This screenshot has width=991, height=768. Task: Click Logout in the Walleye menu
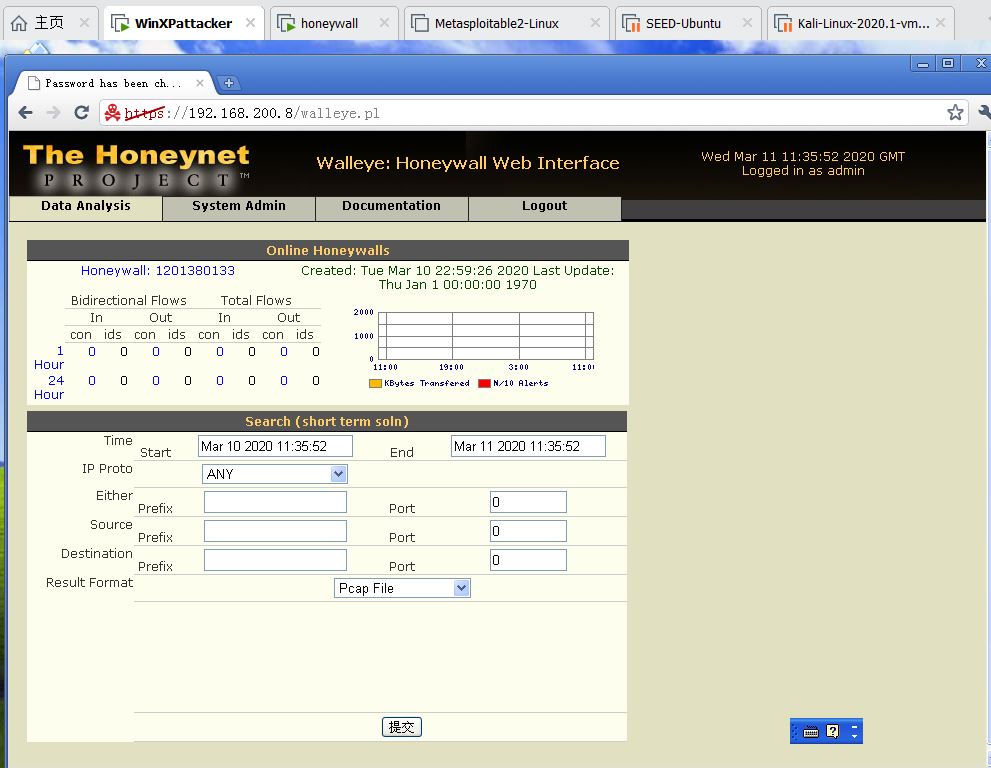point(544,207)
